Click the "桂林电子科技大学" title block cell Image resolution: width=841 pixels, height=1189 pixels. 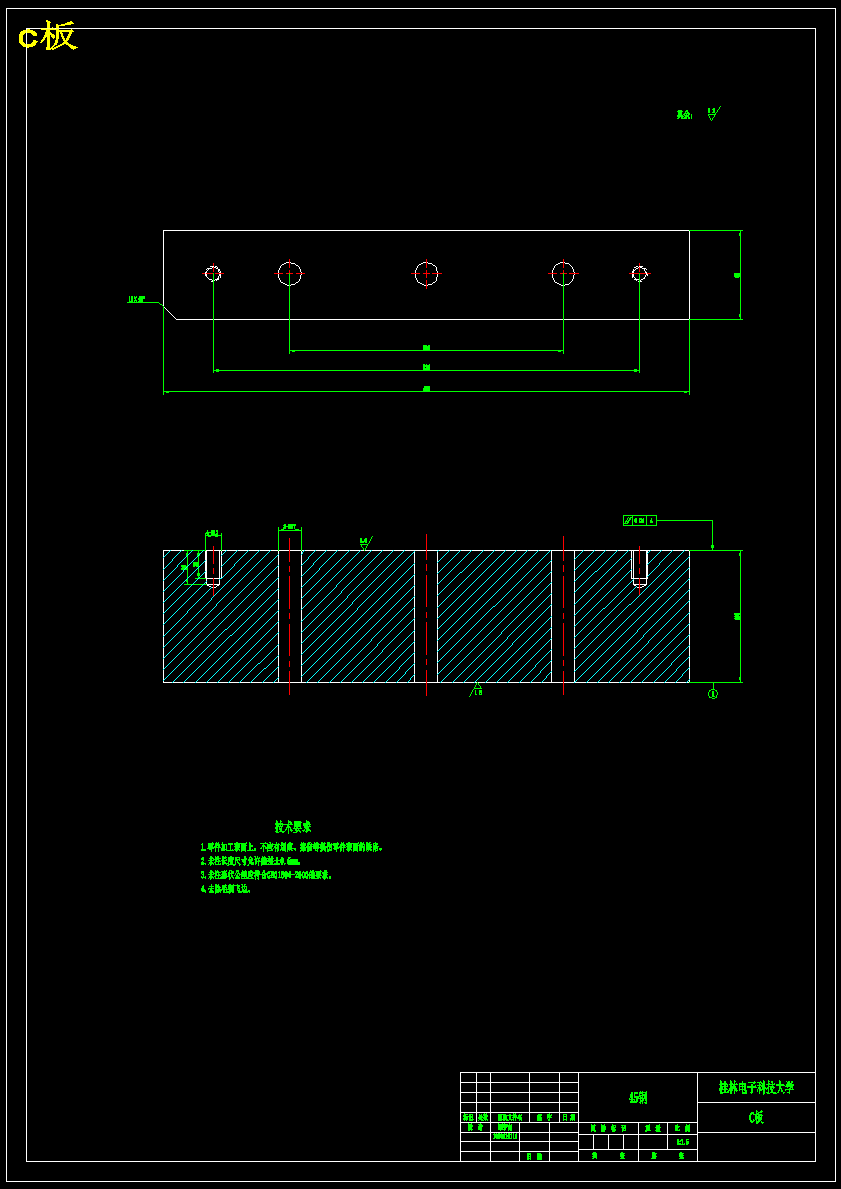tap(756, 1087)
